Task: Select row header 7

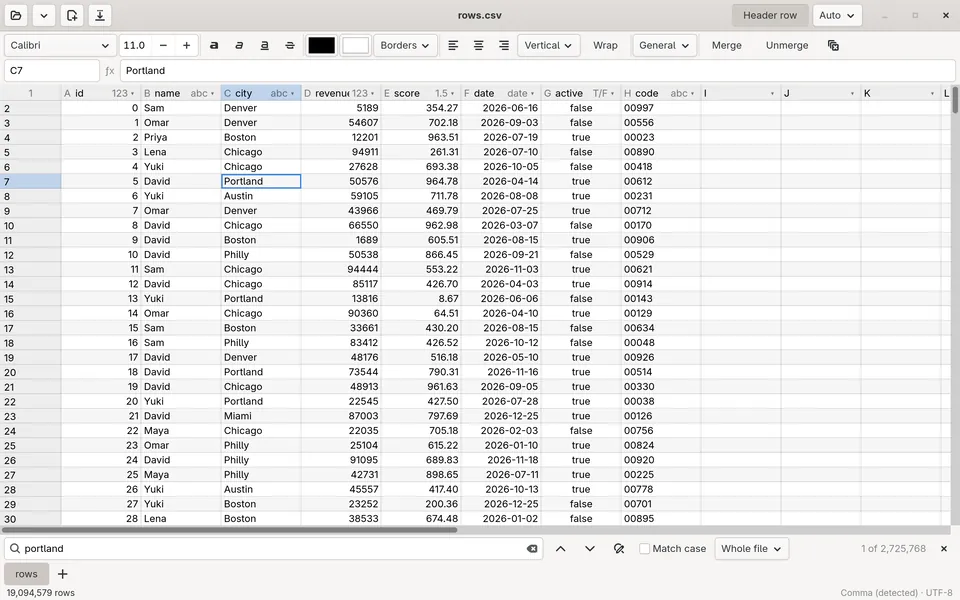Action: pos(31,181)
